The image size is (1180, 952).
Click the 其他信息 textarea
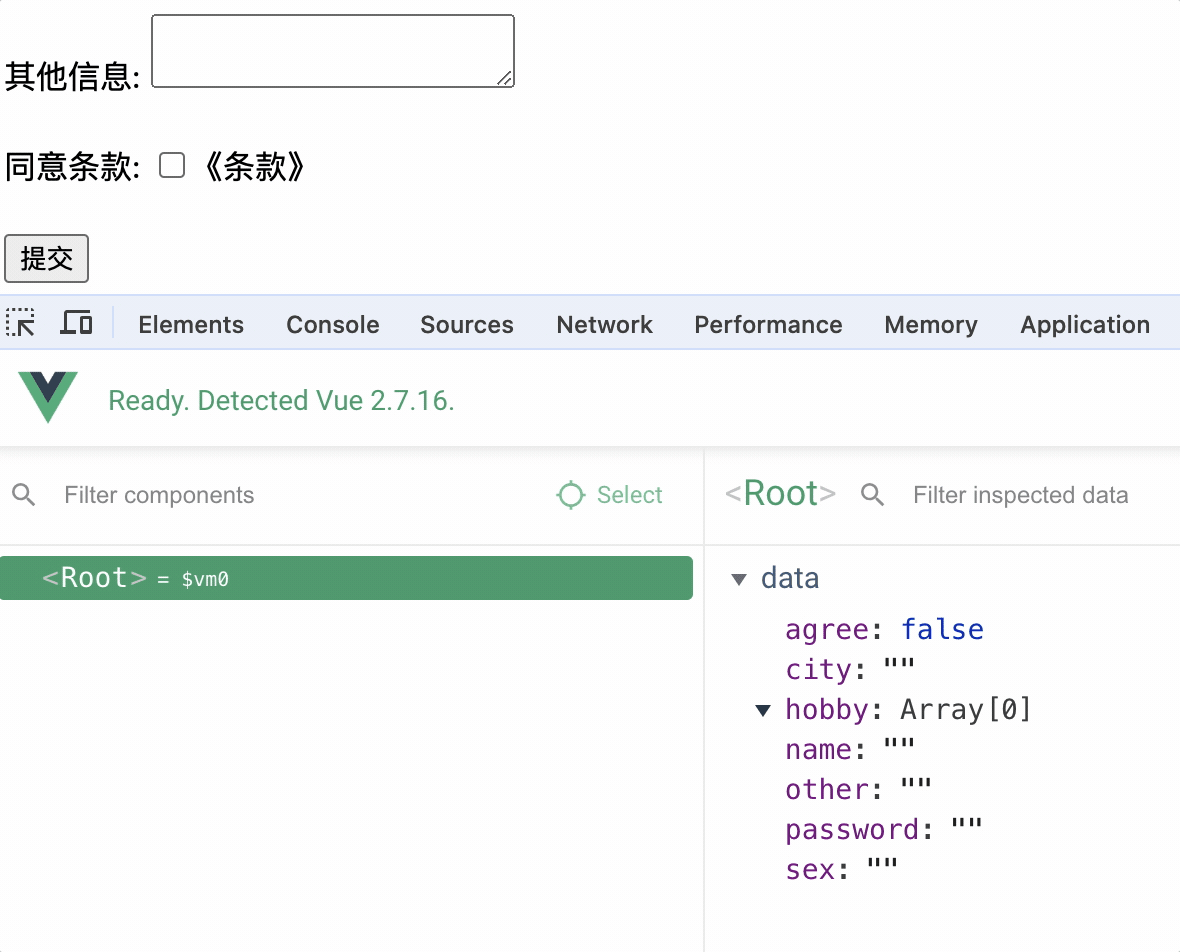click(x=332, y=51)
